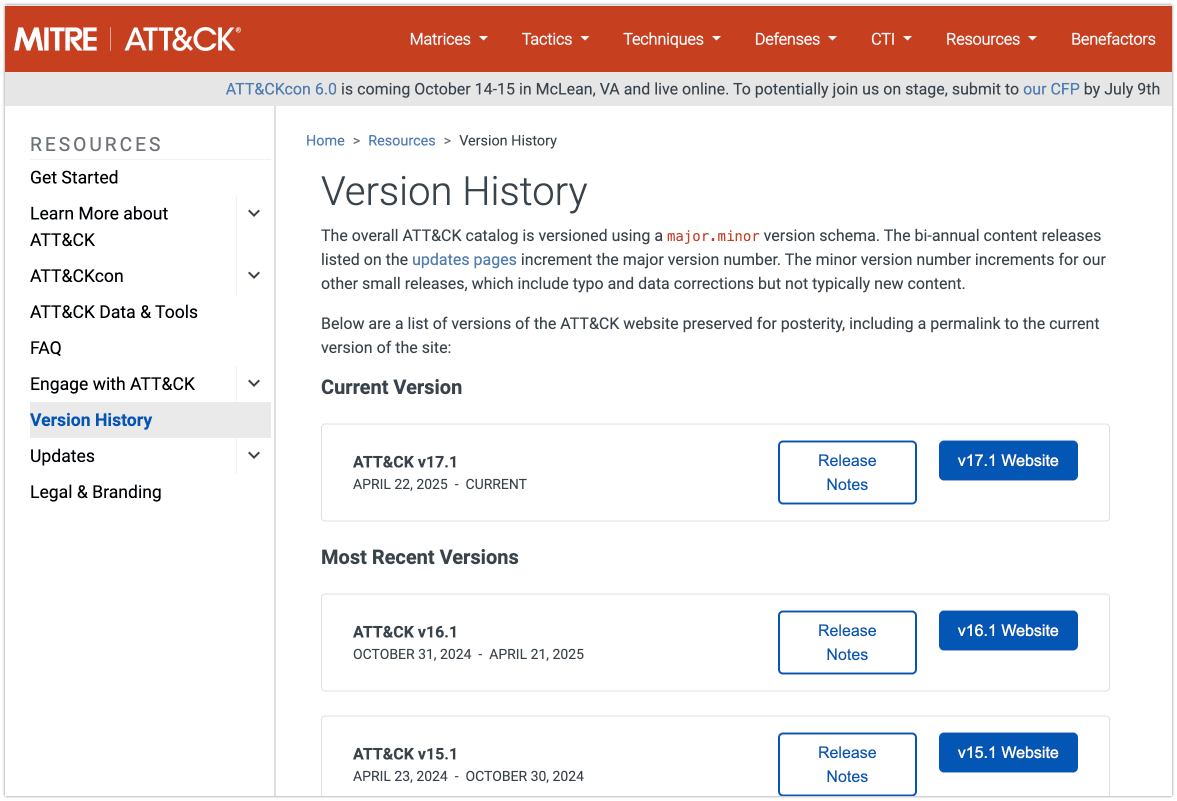Open the v17.1 Website button
Image resolution: width=1177 pixels, height=801 pixels.
point(1007,460)
